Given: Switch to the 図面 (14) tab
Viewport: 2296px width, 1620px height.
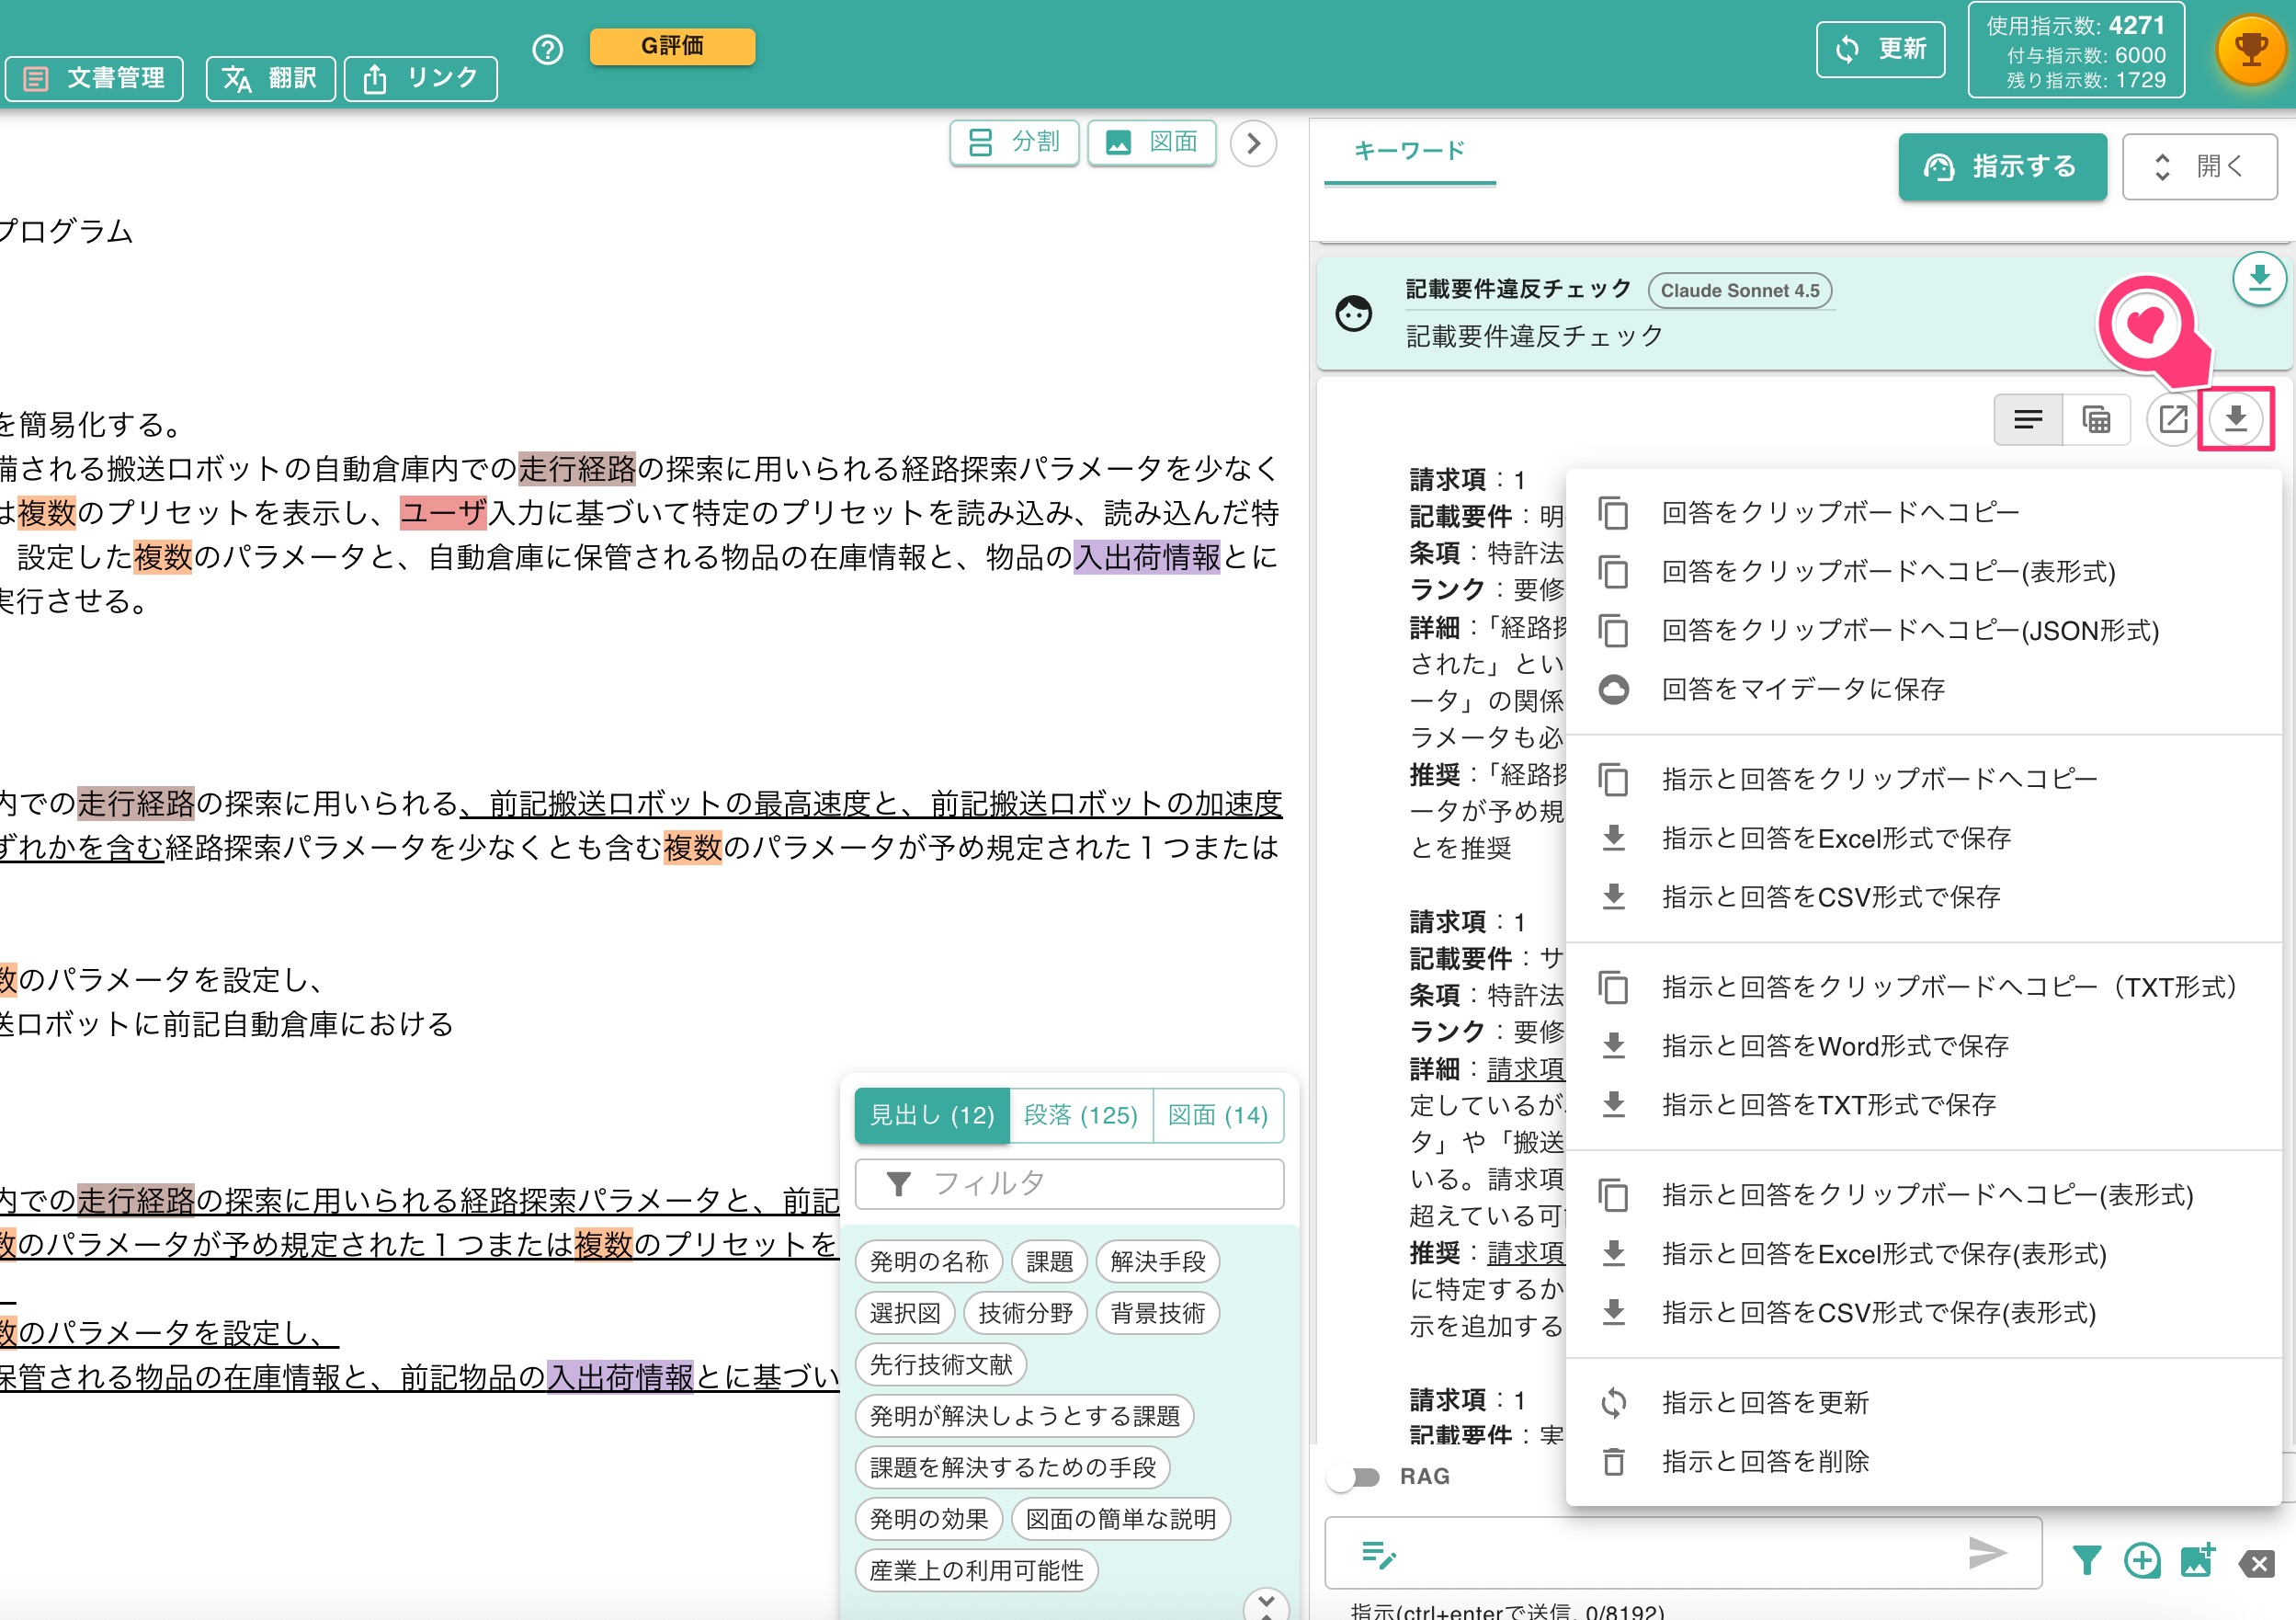Looking at the screenshot, I should 1218,1115.
